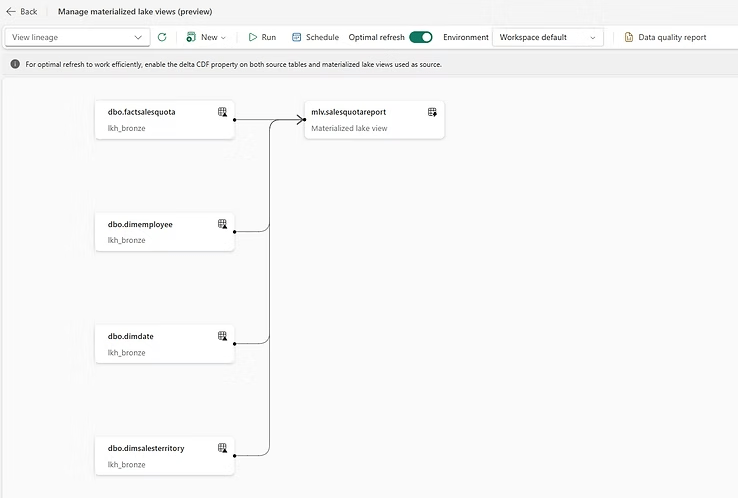Click table icon on dbo.factsalesquota node
Image resolution: width=738 pixels, height=498 pixels.
(x=222, y=112)
